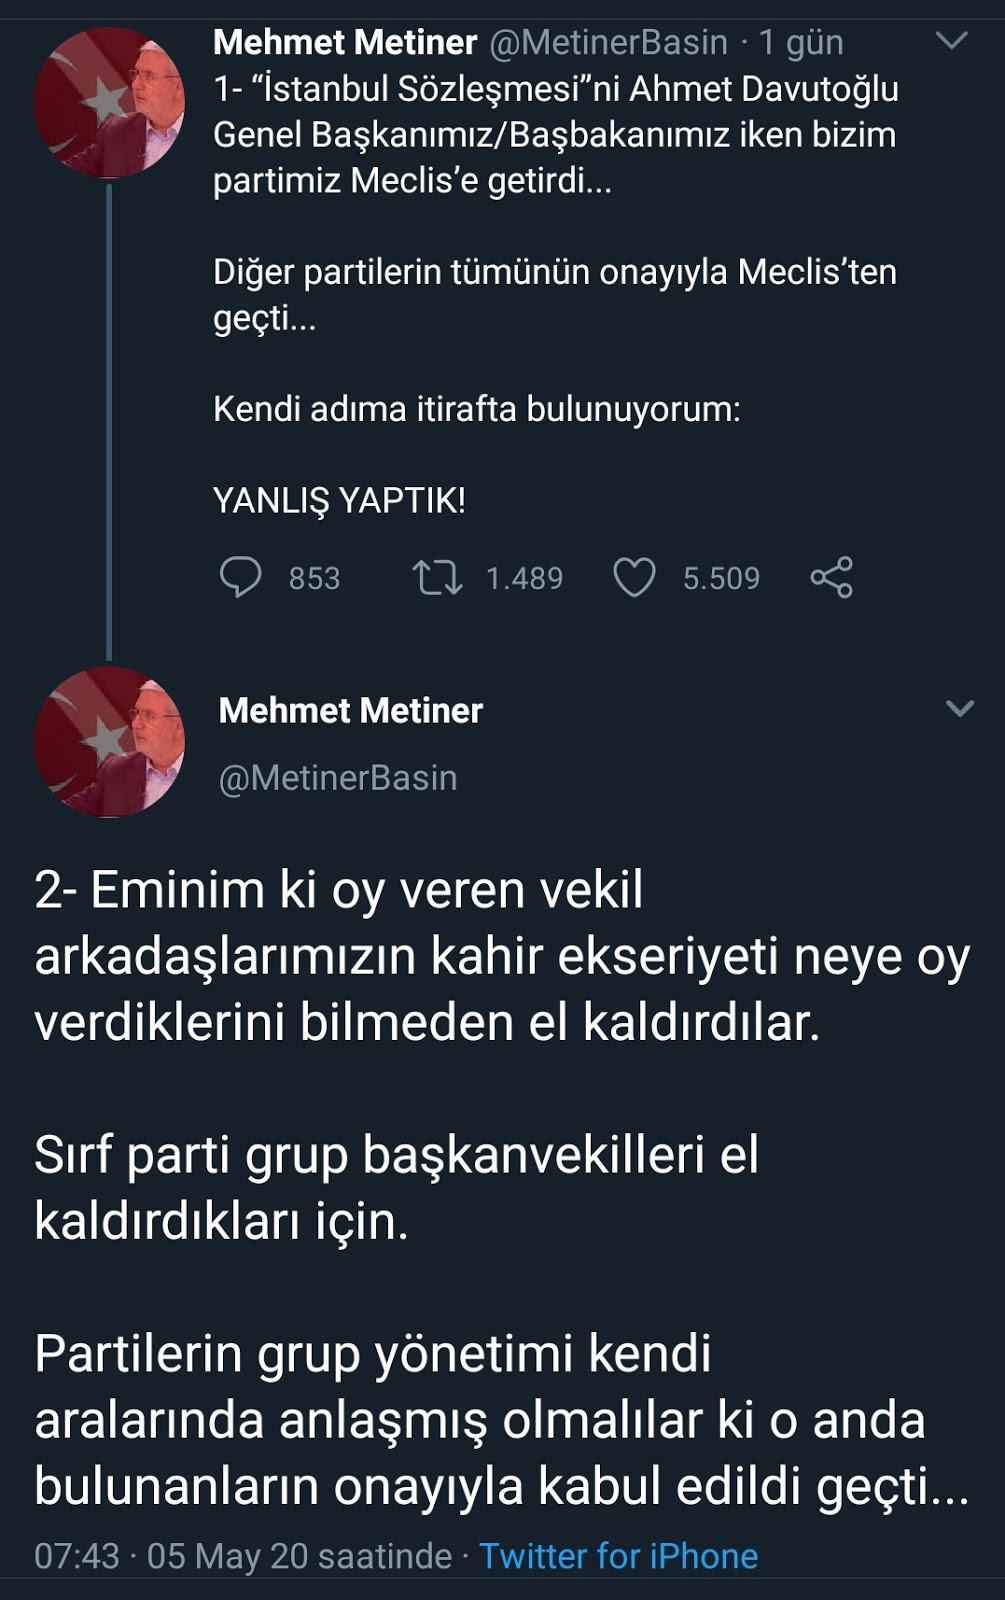
Task: Open the "Twitter for iPhone" source link
Action: 618,1556
